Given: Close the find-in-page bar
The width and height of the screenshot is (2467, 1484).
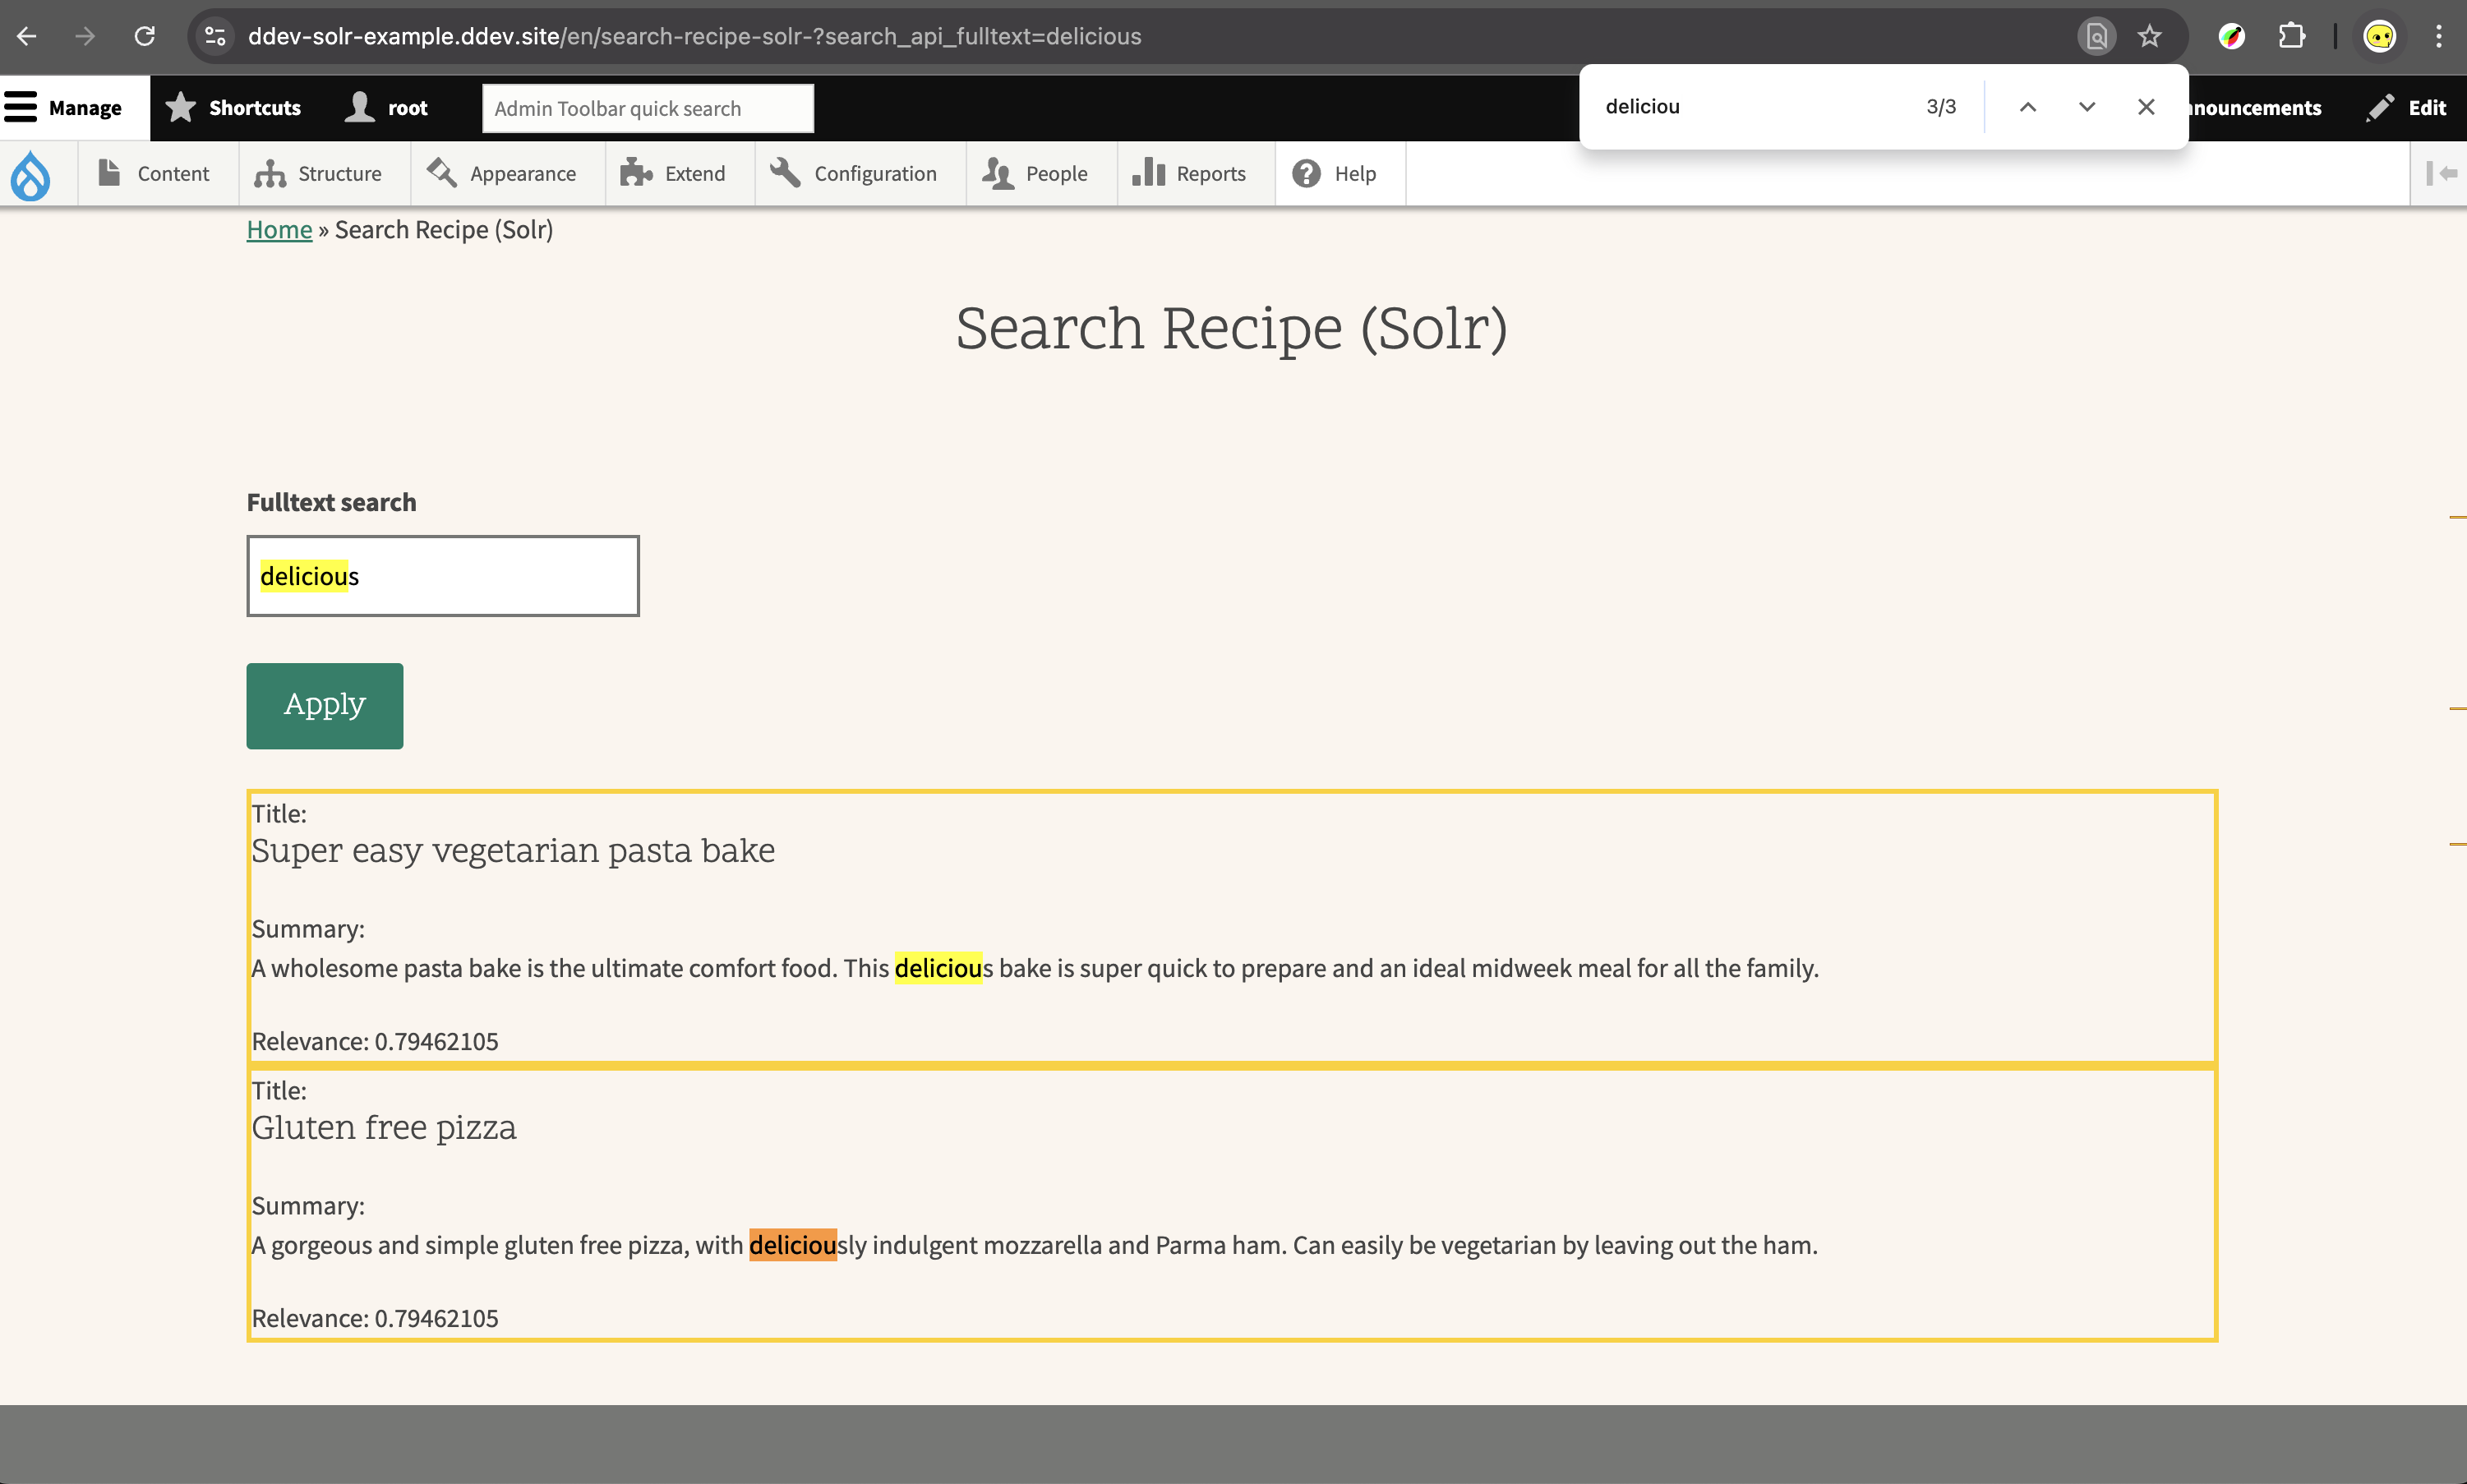Looking at the screenshot, I should tap(2145, 107).
